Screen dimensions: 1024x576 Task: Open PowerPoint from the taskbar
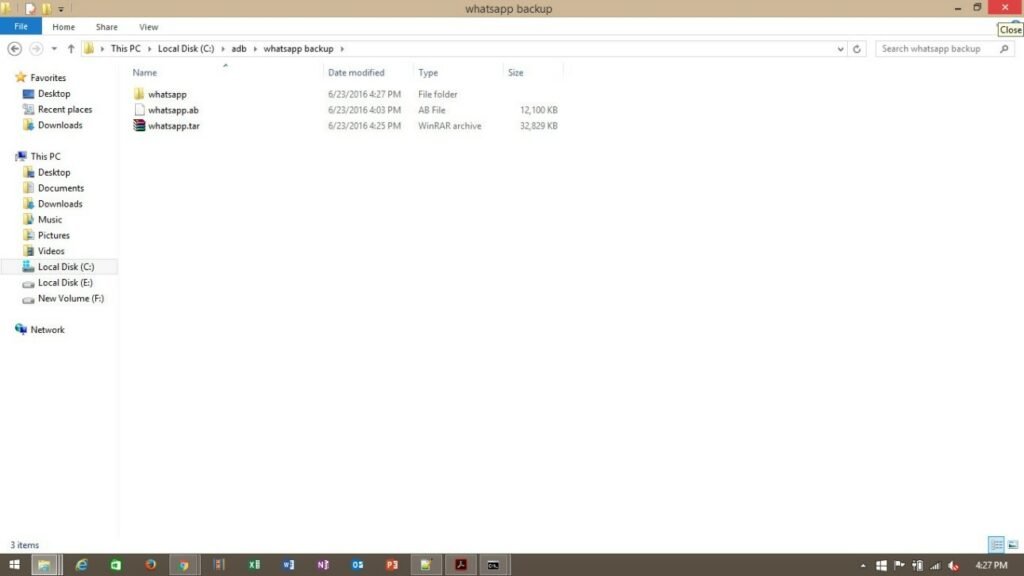pos(392,565)
